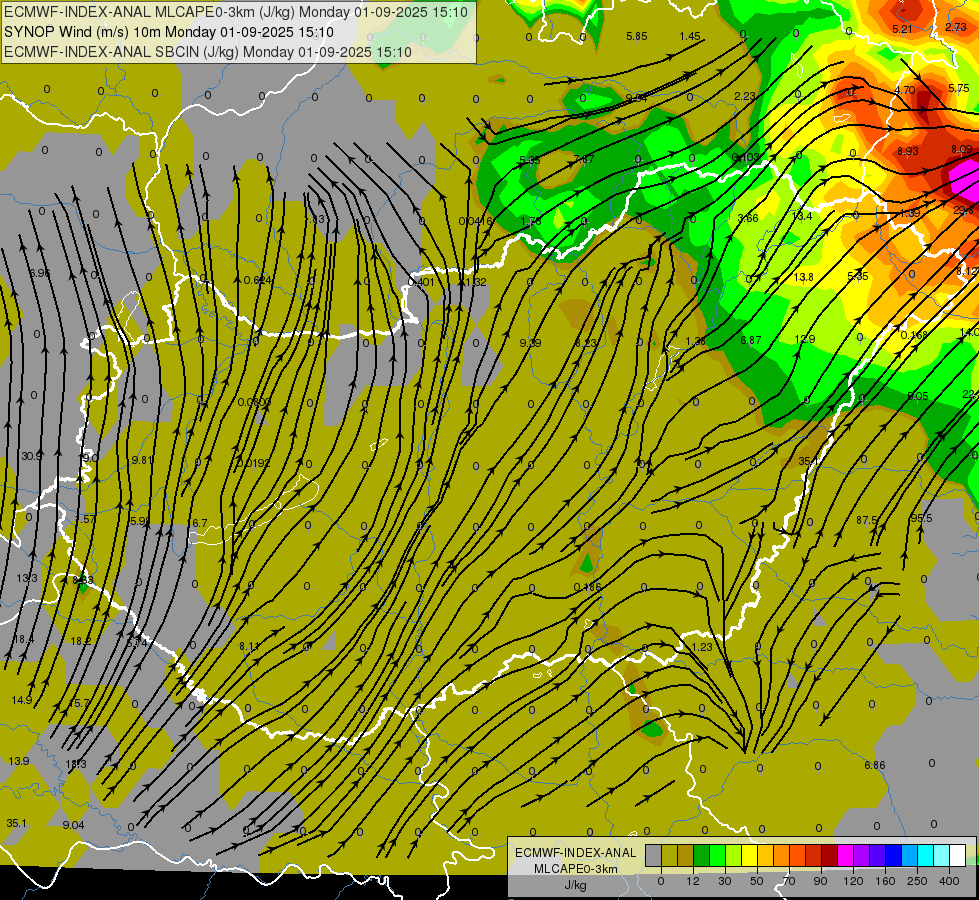Click the legend tick value '50'
Image resolution: width=979 pixels, height=900 pixels.
[x=757, y=881]
